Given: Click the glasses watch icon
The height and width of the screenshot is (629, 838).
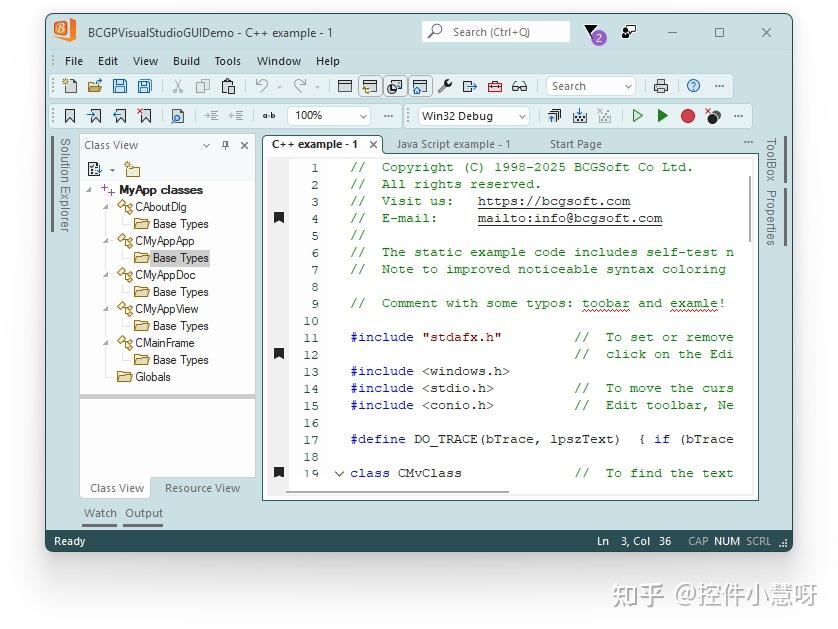Looking at the screenshot, I should coord(519,86).
